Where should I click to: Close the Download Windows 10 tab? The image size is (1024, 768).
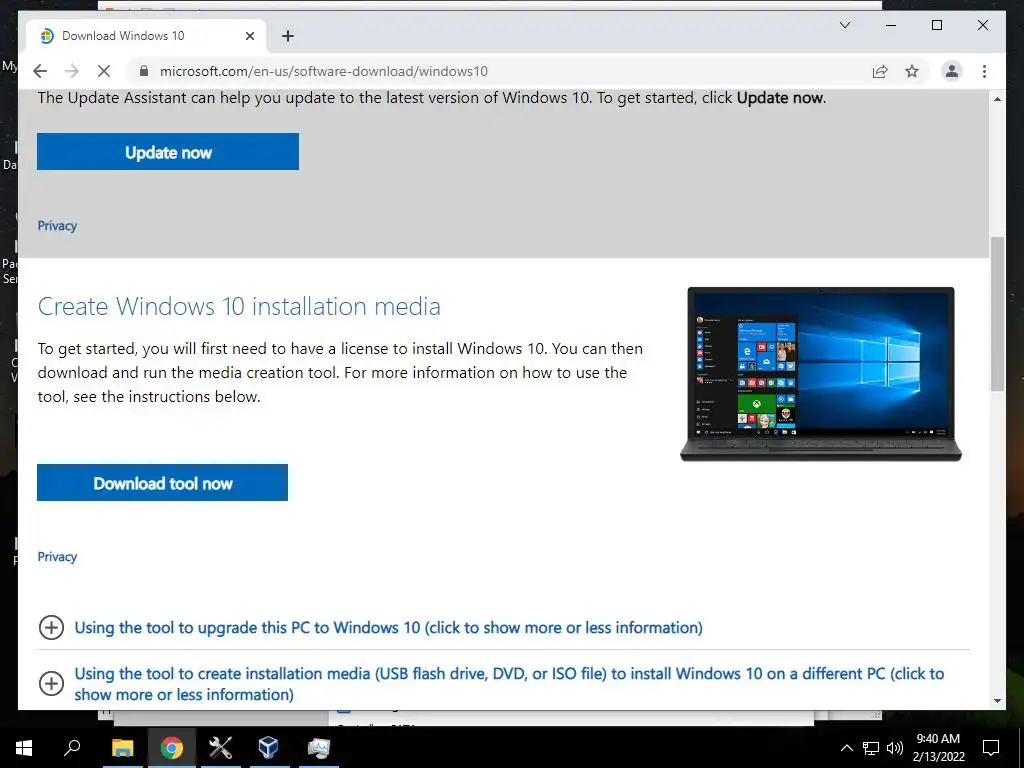tap(250, 36)
